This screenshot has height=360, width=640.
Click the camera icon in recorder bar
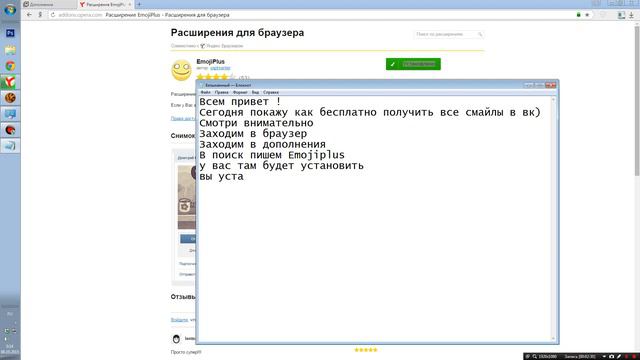(611, 356)
